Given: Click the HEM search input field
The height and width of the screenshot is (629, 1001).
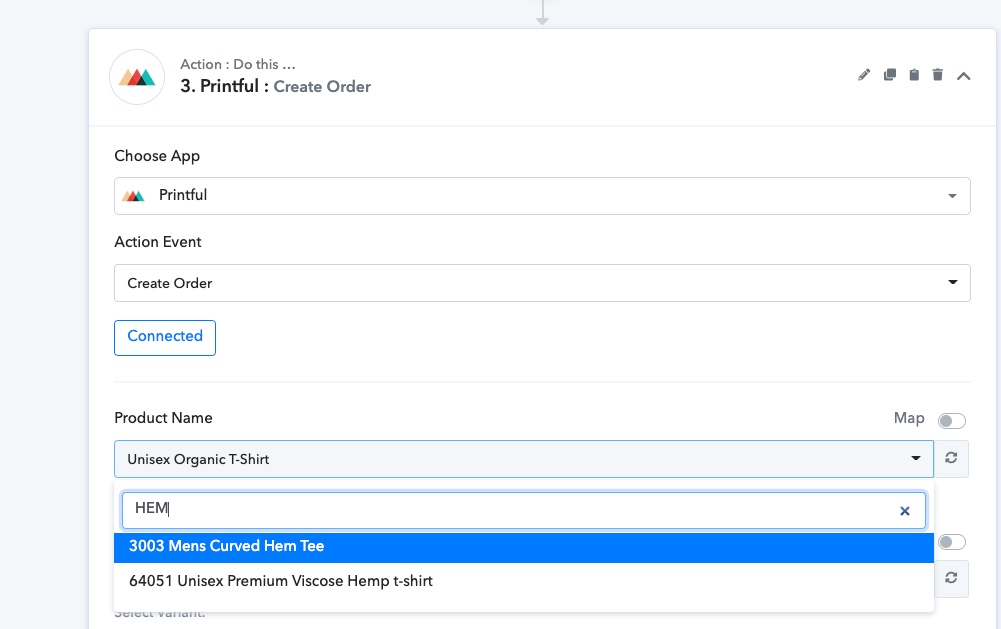Looking at the screenshot, I should pos(523,510).
